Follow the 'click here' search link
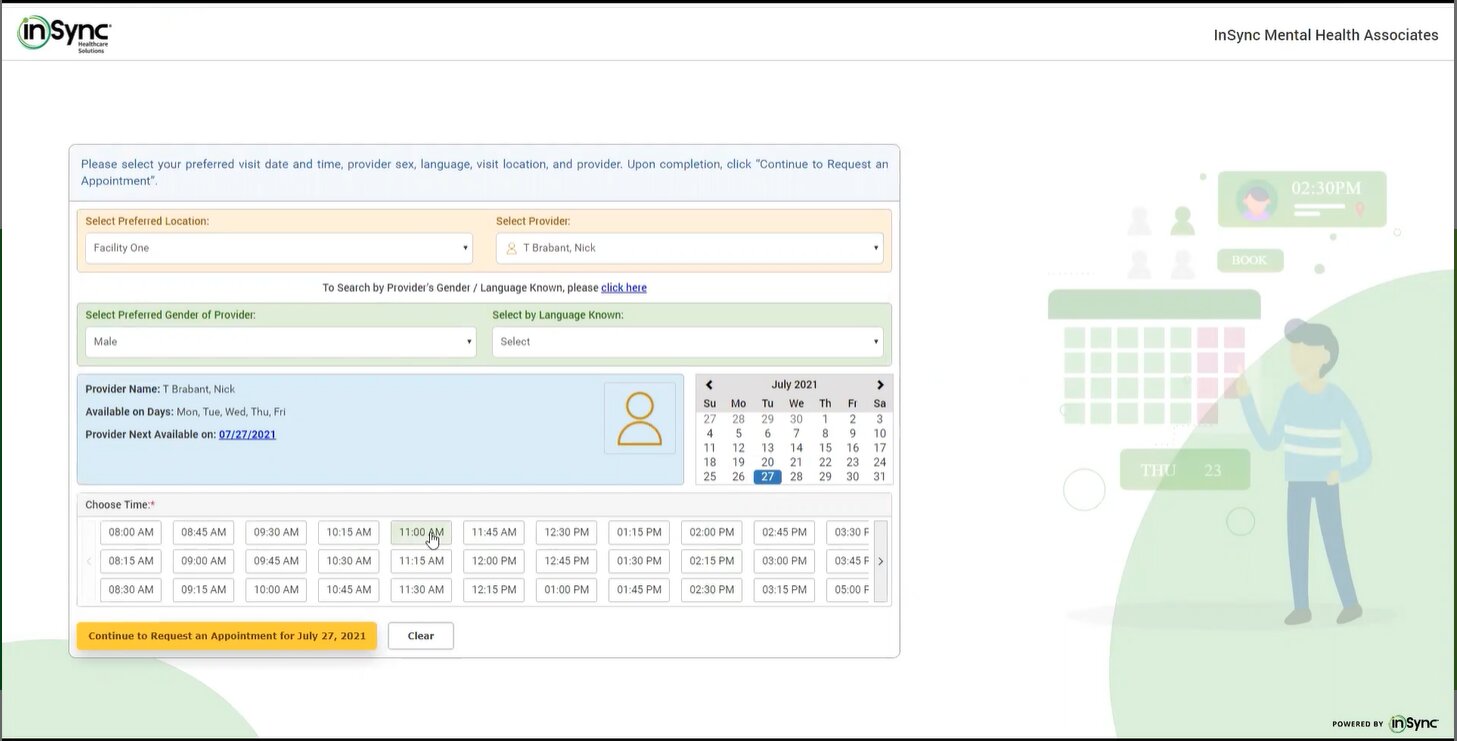 pyautogui.click(x=624, y=288)
